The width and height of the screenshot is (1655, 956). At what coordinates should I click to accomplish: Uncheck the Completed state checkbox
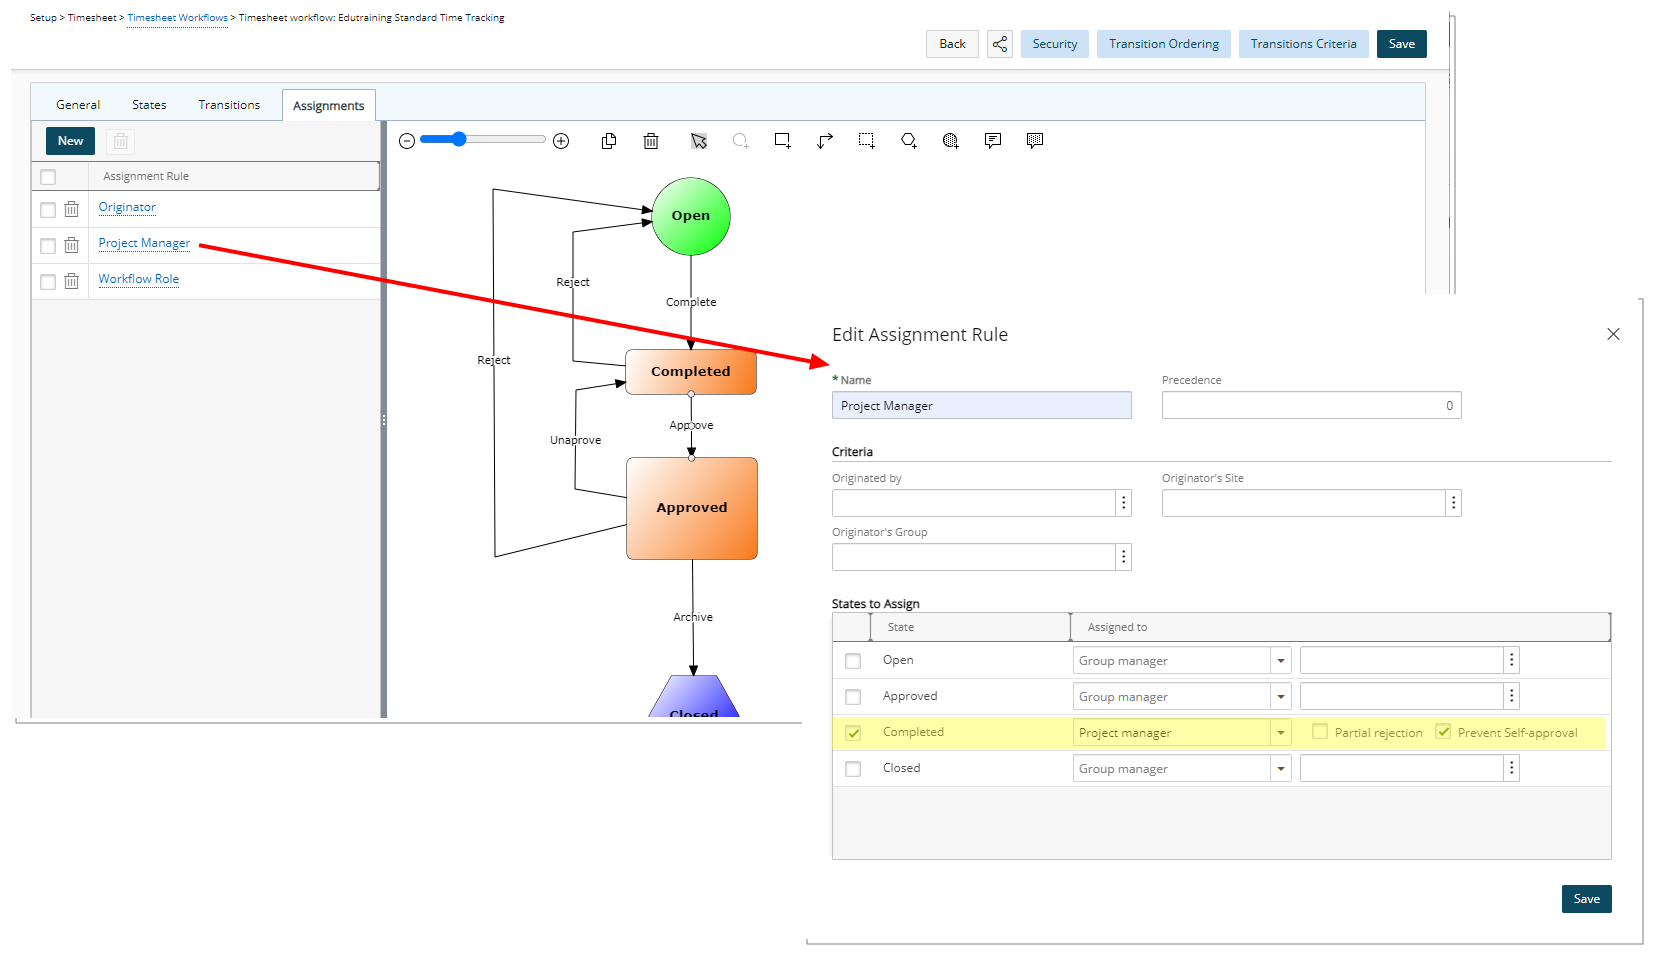coord(853,733)
